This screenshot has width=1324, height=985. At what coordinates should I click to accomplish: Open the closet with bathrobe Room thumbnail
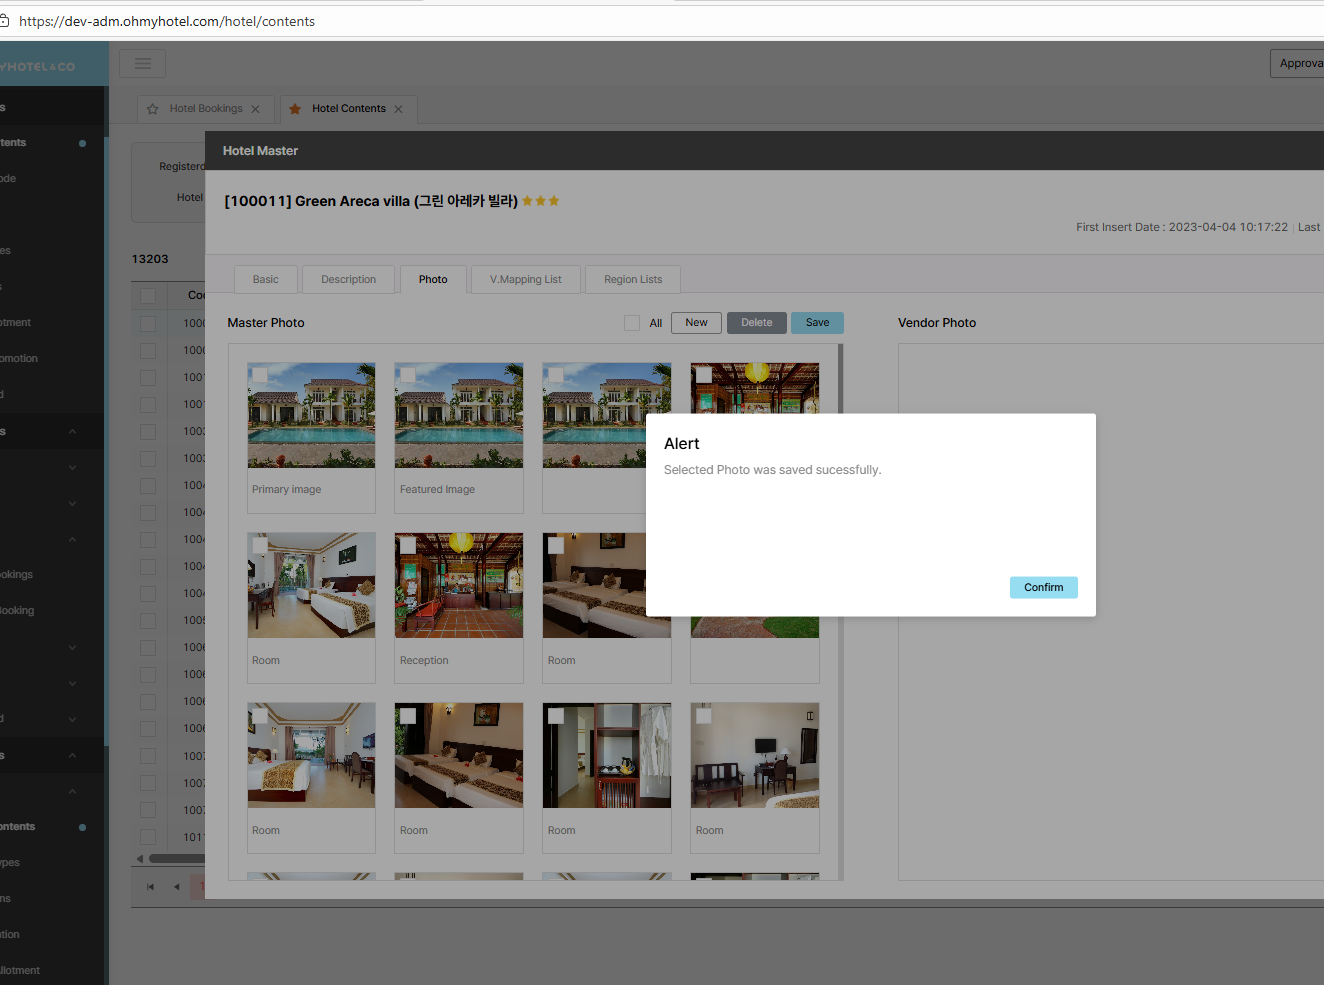pyautogui.click(x=607, y=755)
